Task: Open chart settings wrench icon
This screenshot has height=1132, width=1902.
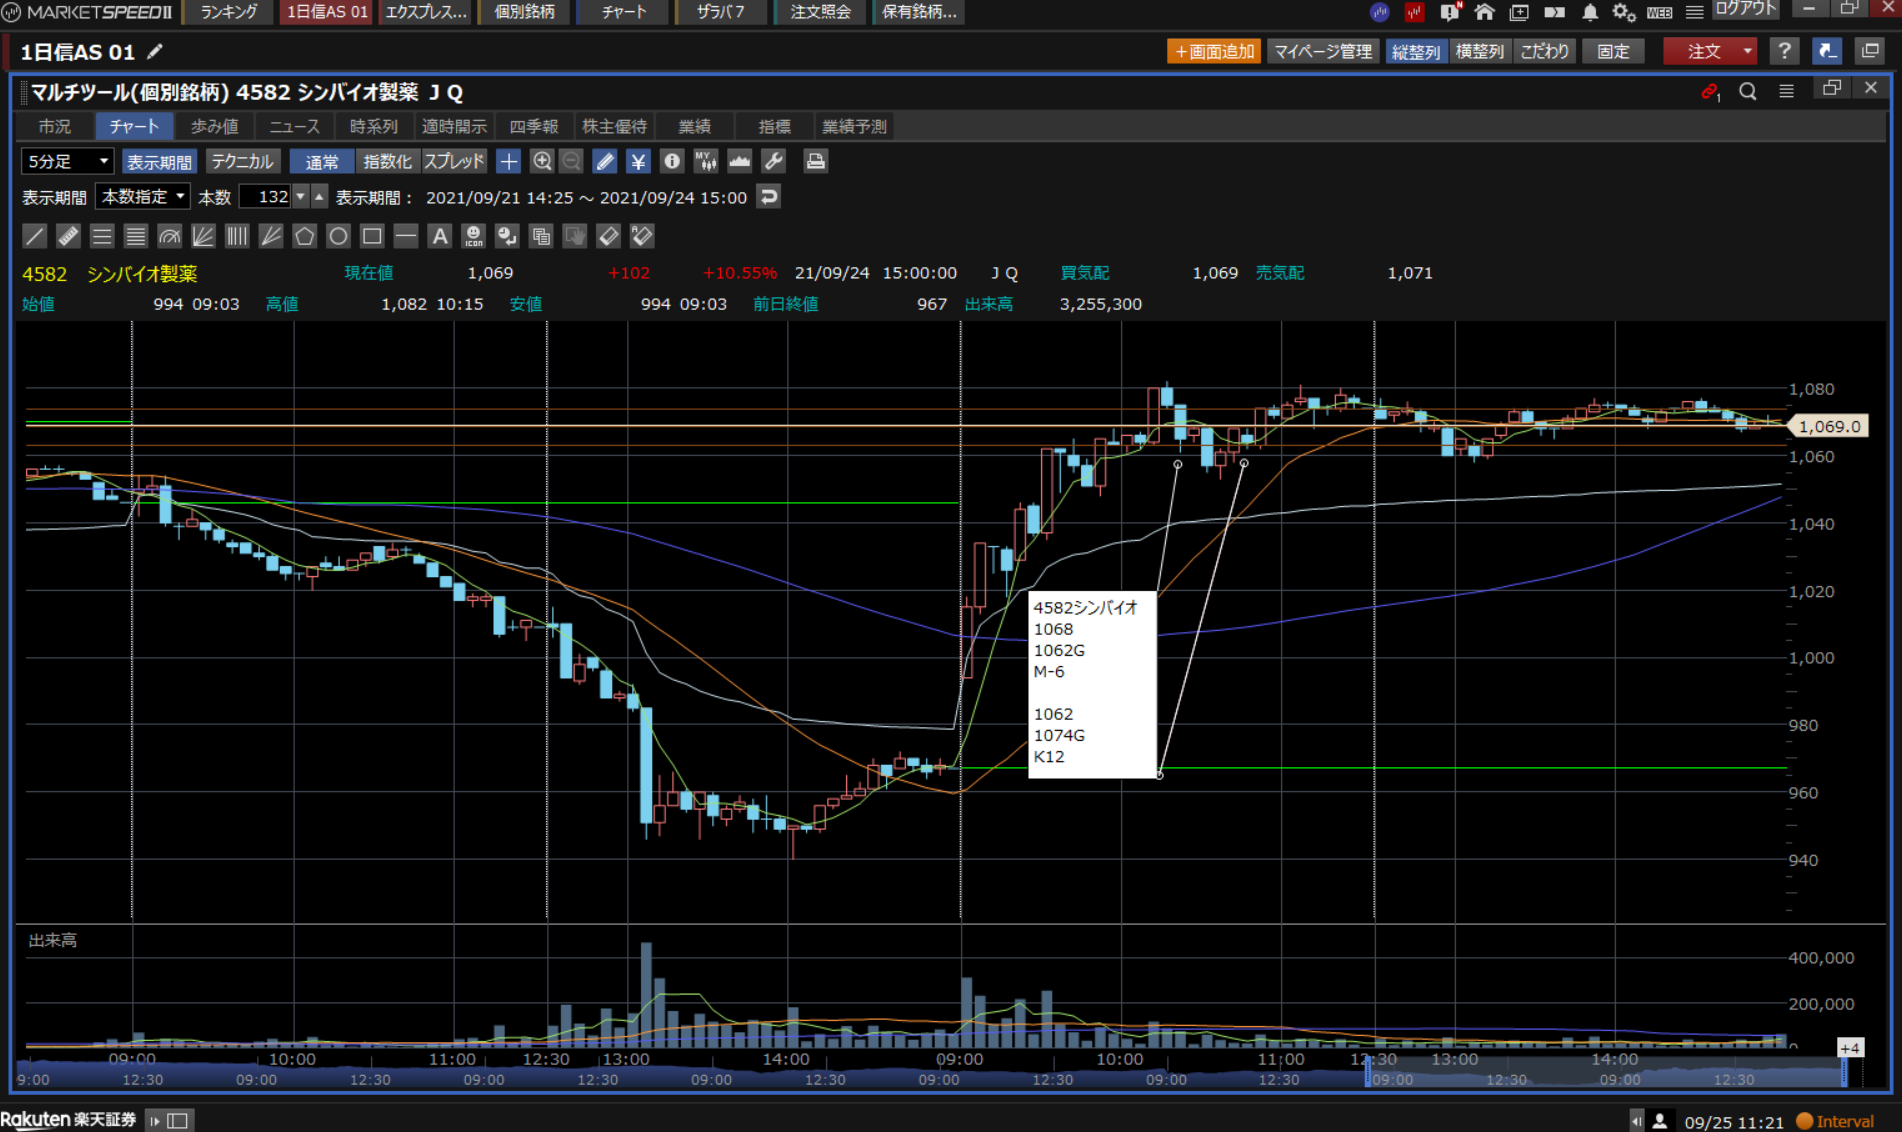Action: click(773, 161)
